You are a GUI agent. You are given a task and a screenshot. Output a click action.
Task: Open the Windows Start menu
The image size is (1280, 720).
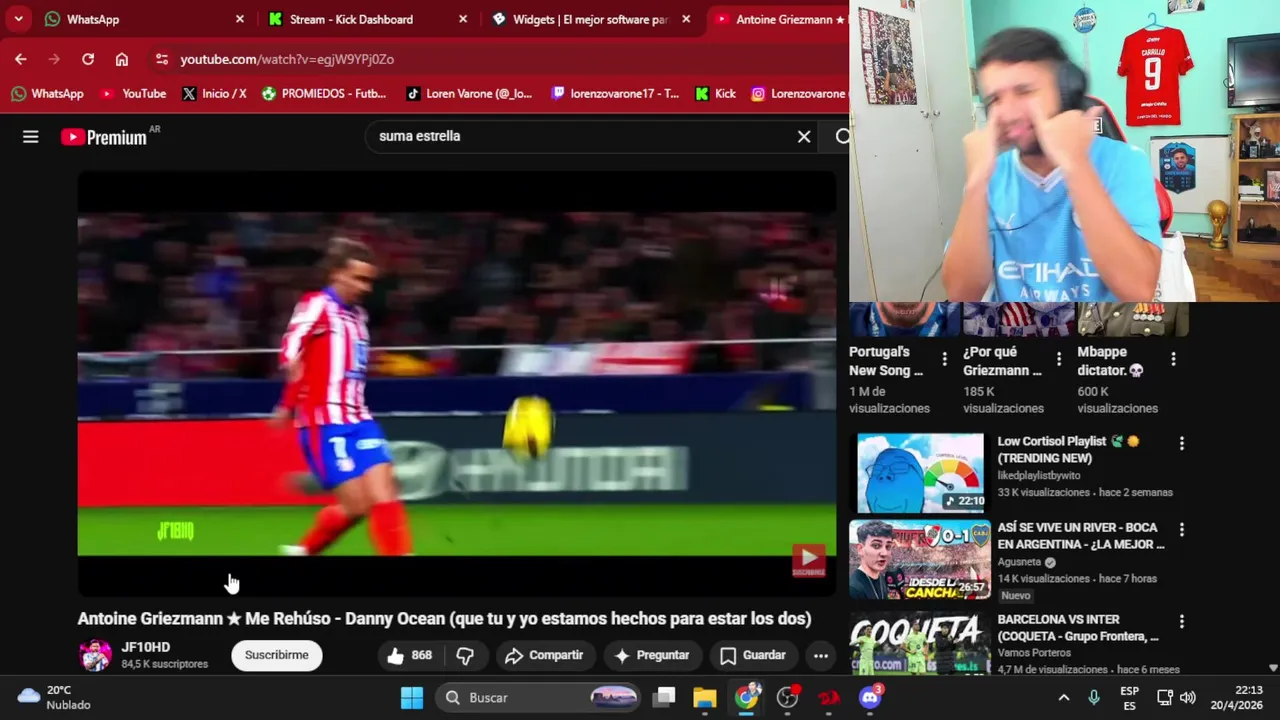pyautogui.click(x=412, y=697)
